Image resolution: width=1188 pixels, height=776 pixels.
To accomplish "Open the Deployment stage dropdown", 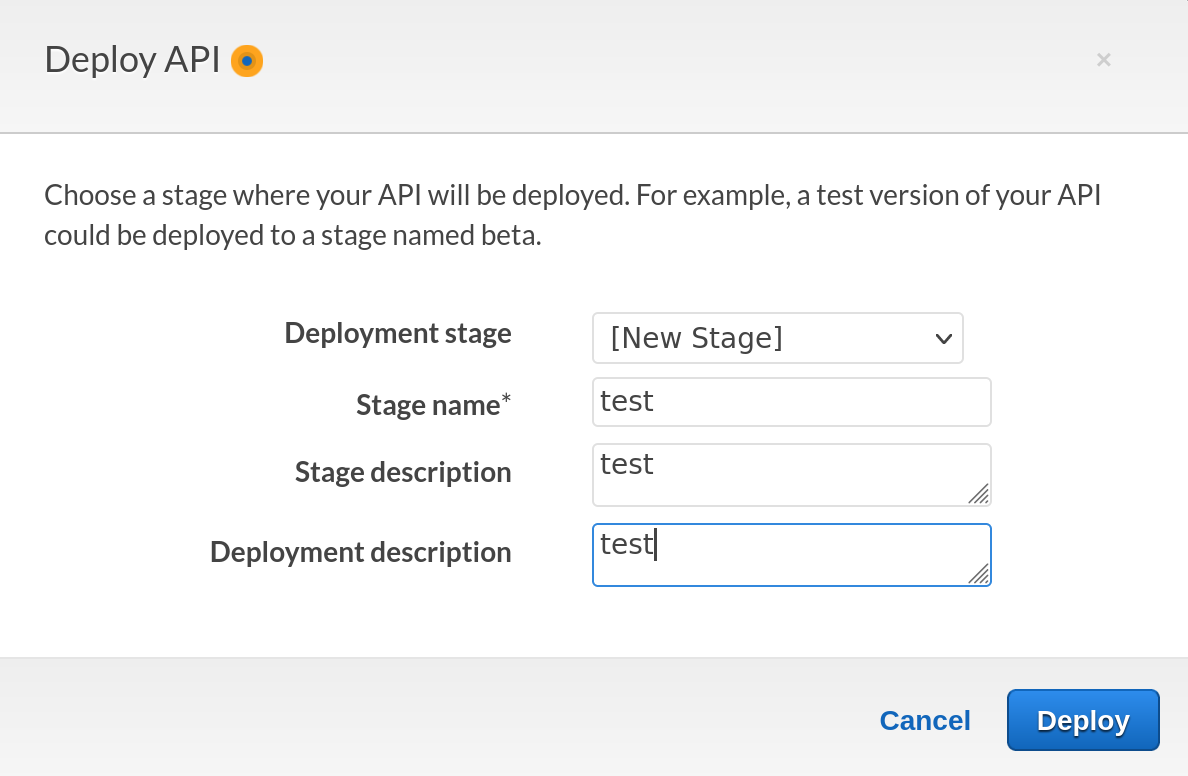I will point(777,338).
